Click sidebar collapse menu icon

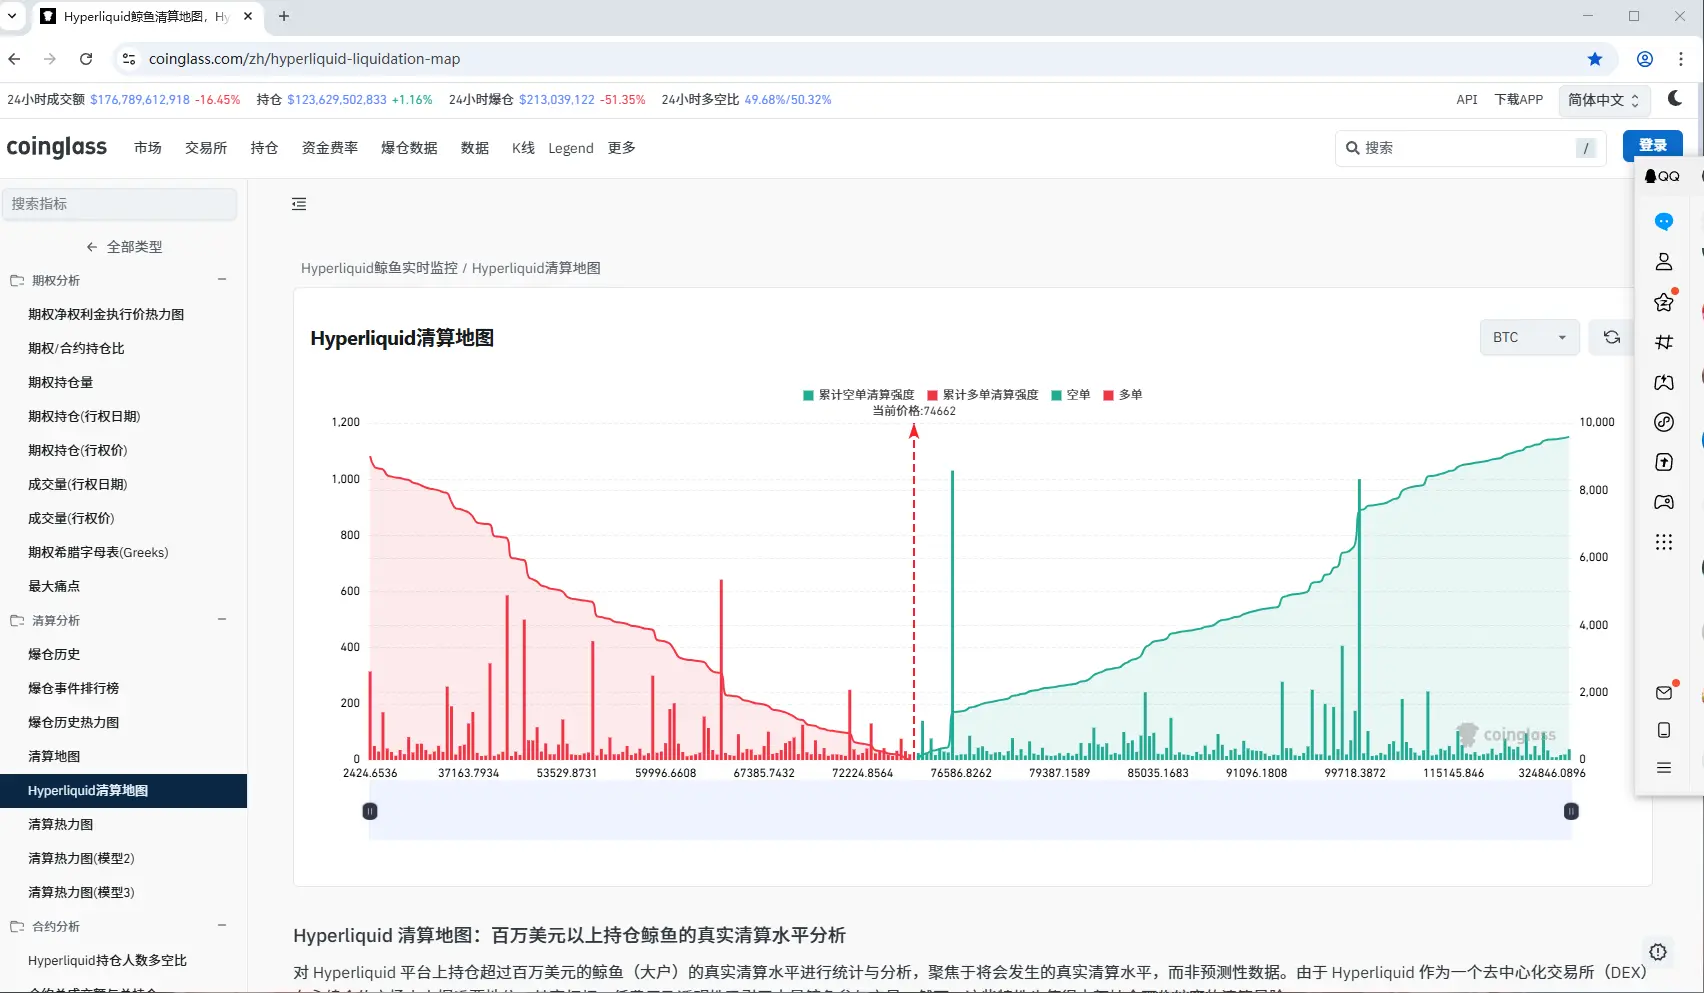[x=299, y=204]
